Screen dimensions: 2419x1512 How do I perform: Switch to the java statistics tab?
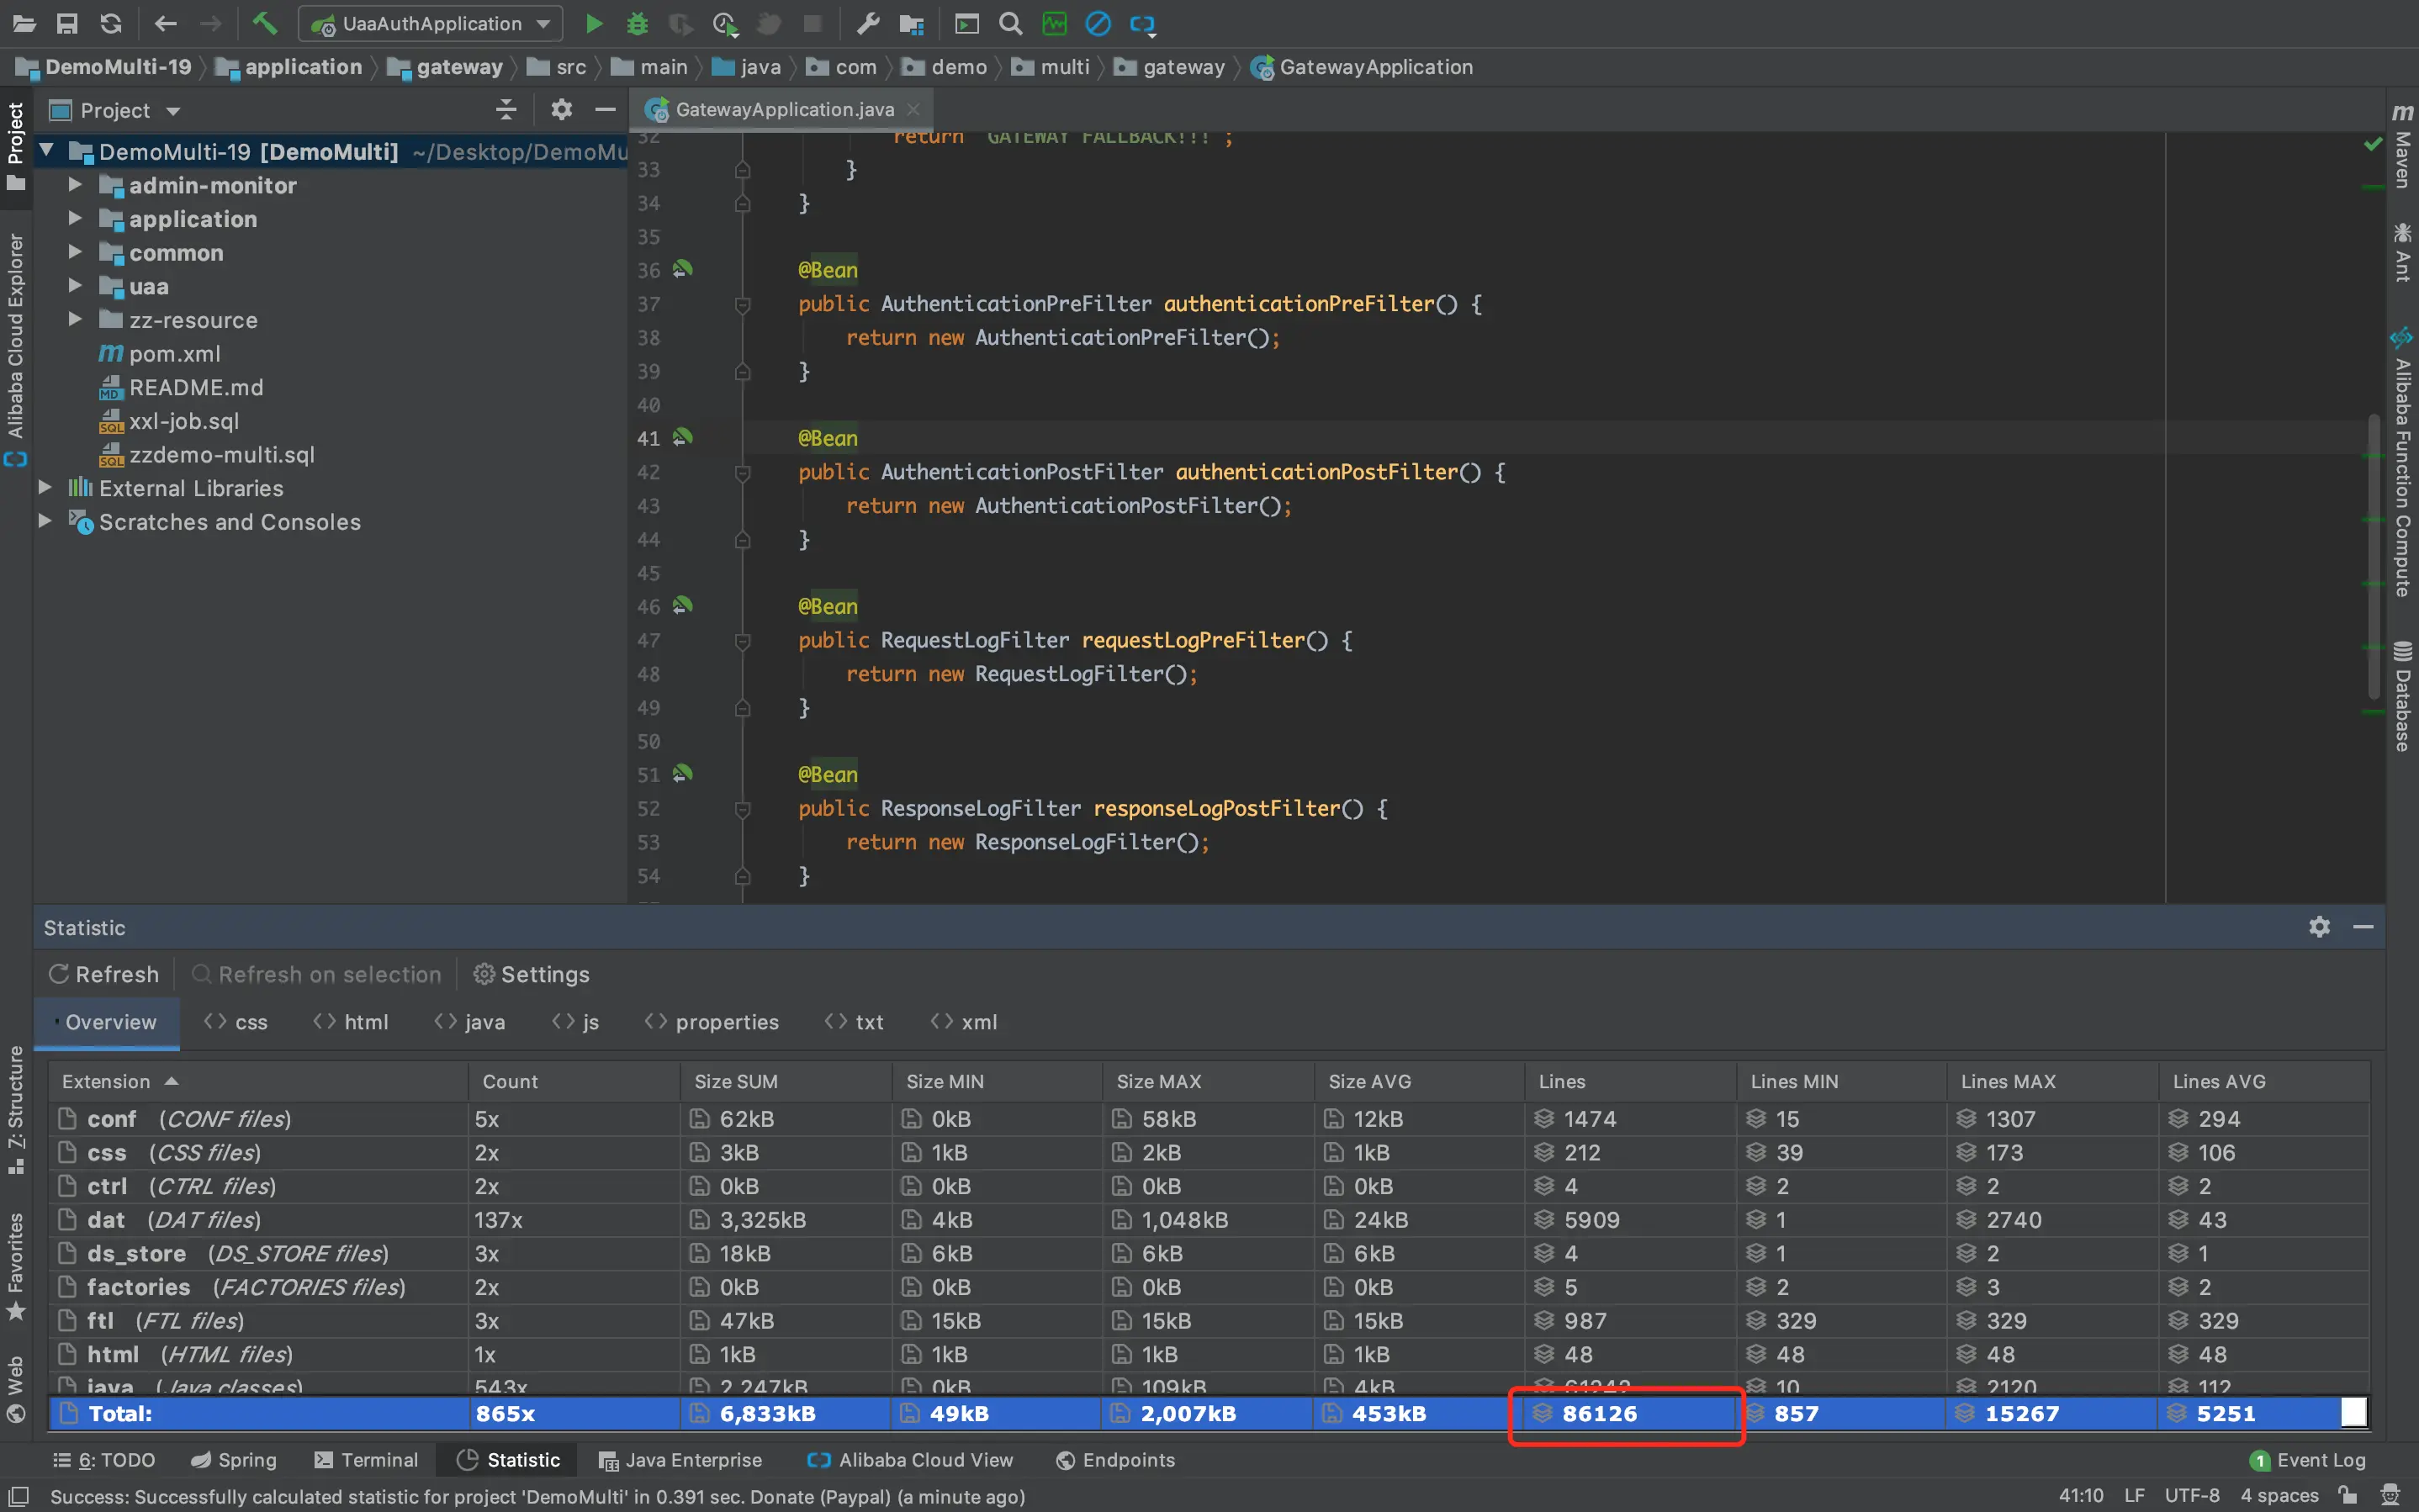[x=470, y=1022]
